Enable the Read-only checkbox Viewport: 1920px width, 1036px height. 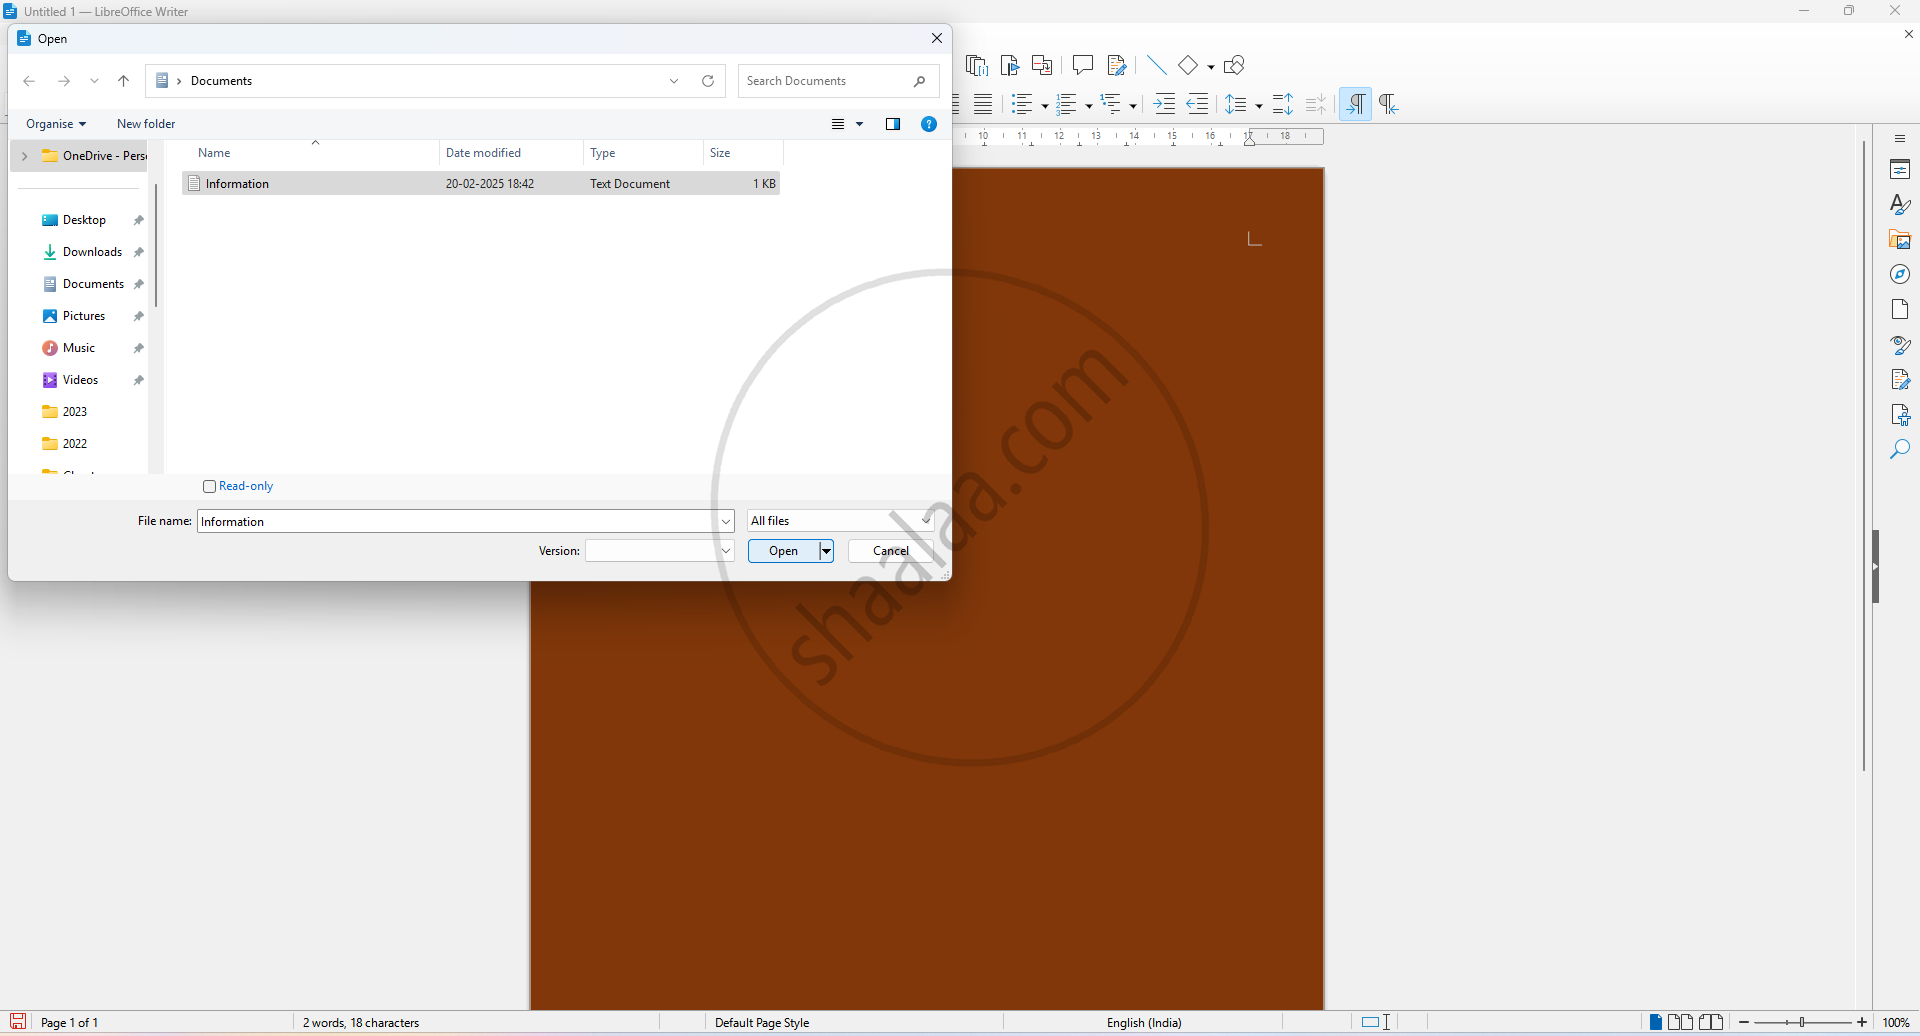(210, 487)
